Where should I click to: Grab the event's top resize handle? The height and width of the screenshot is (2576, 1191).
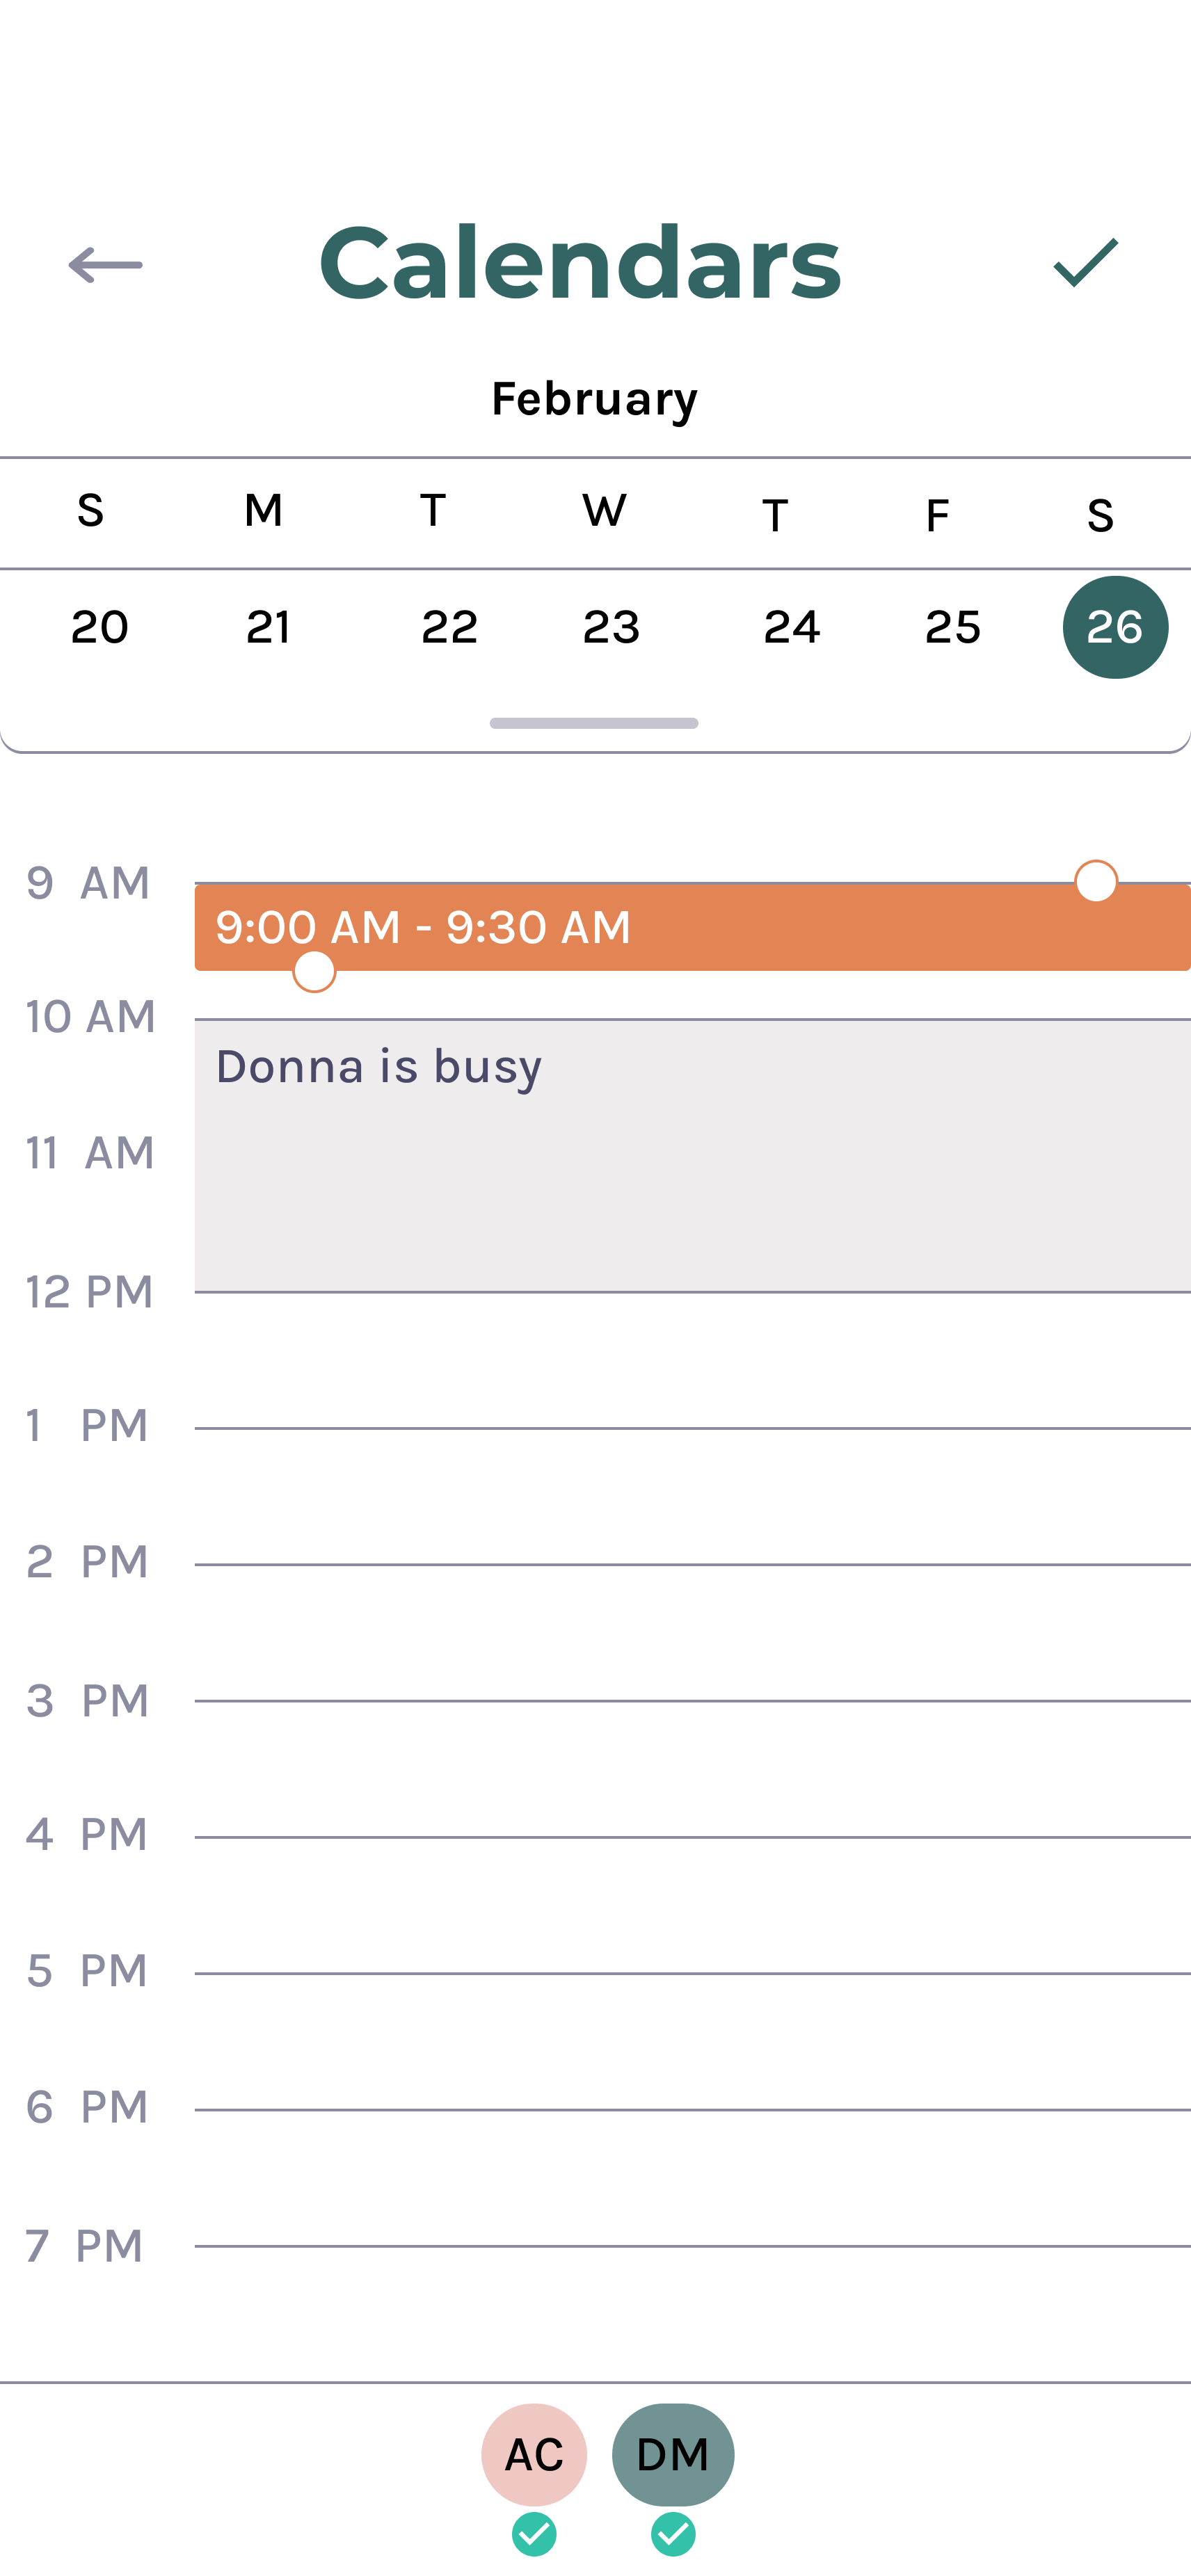[1096, 881]
